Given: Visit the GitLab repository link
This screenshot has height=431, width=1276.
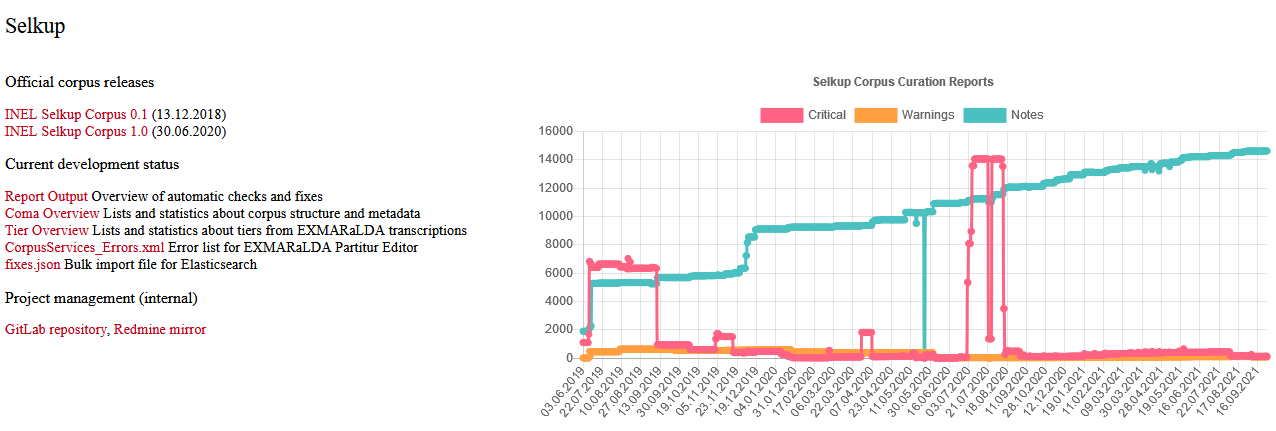Looking at the screenshot, I should pyautogui.click(x=56, y=329).
